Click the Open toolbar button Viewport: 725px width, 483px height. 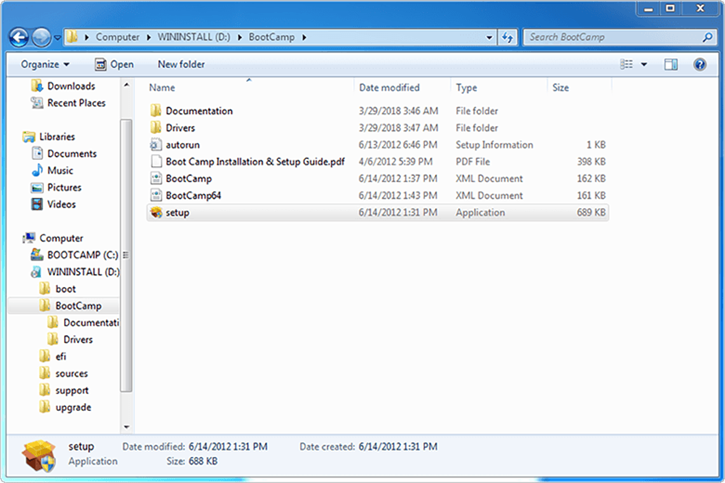tap(114, 64)
